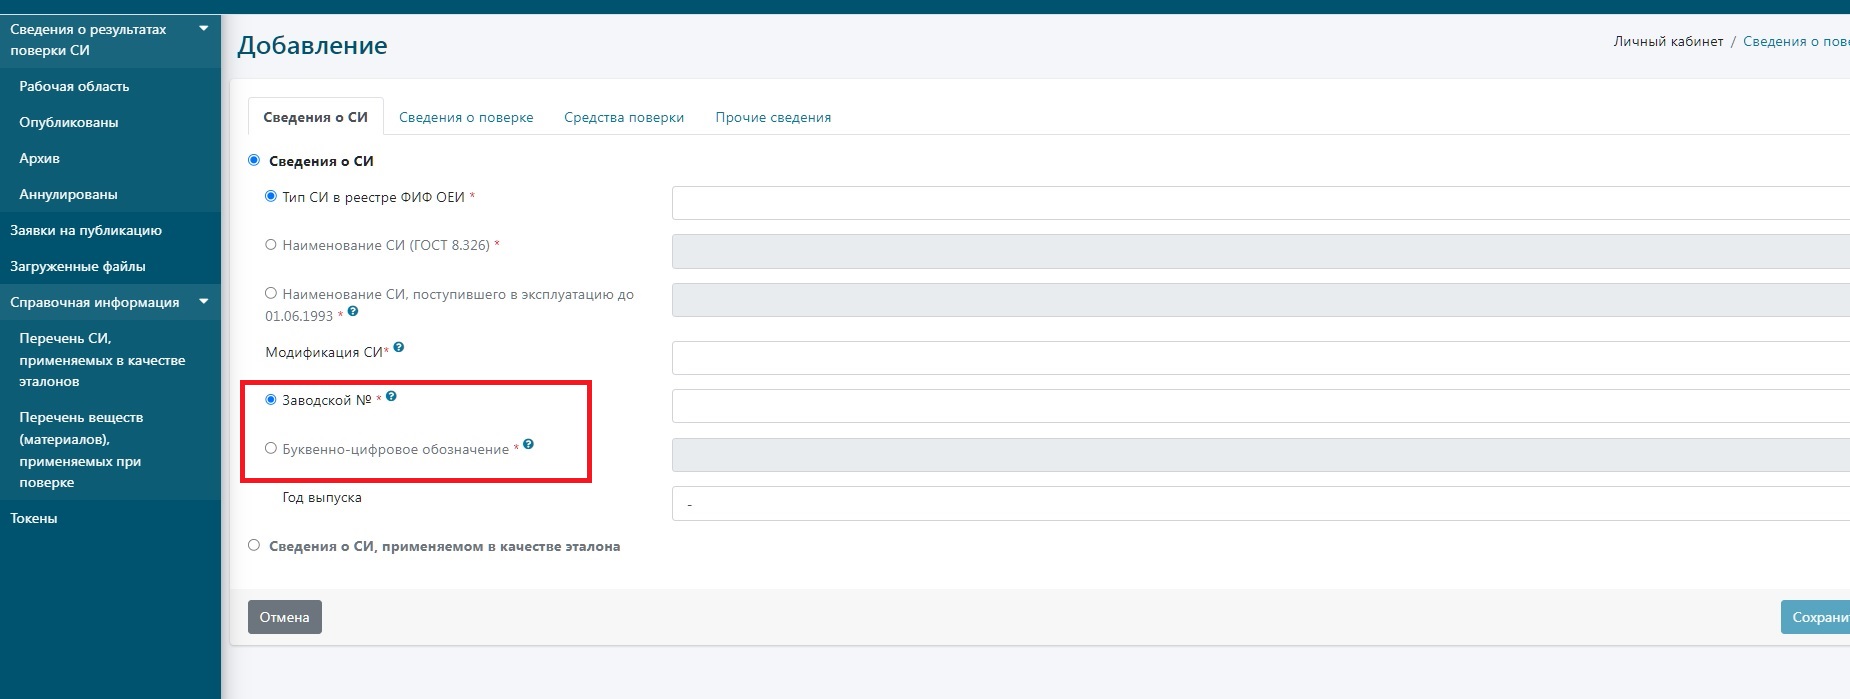Click the Заводской № input field
Screen dimensions: 1850x699
[1260, 407]
